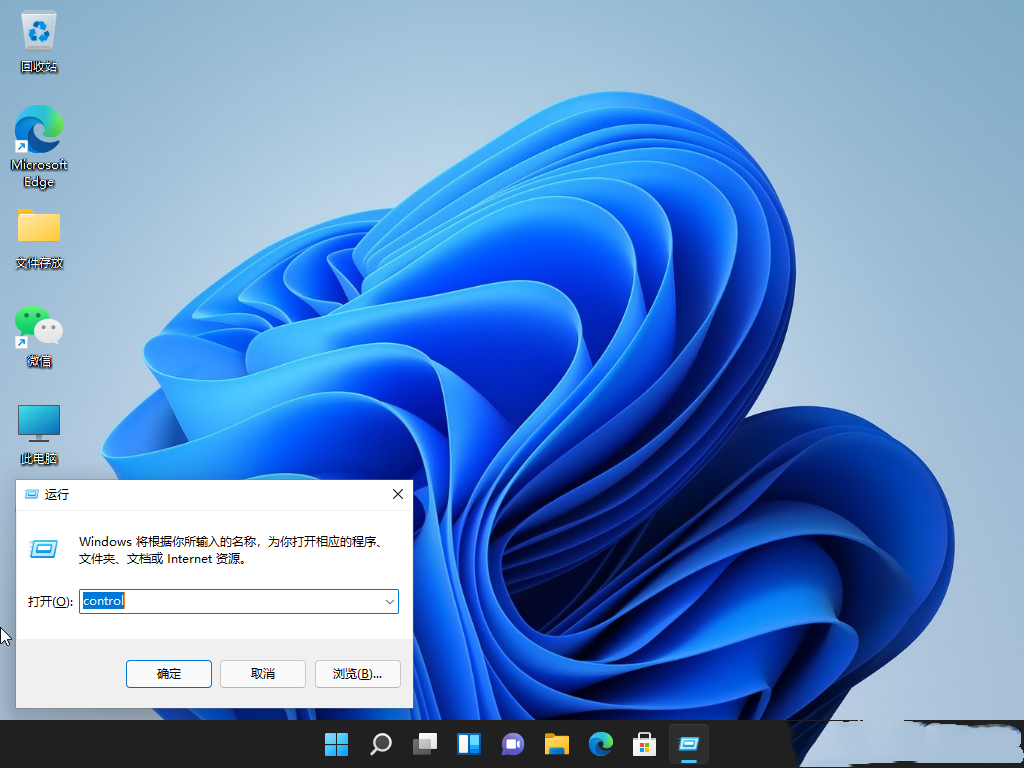1024x768 pixels.
Task: Click the Windows Start button
Action: coord(336,744)
